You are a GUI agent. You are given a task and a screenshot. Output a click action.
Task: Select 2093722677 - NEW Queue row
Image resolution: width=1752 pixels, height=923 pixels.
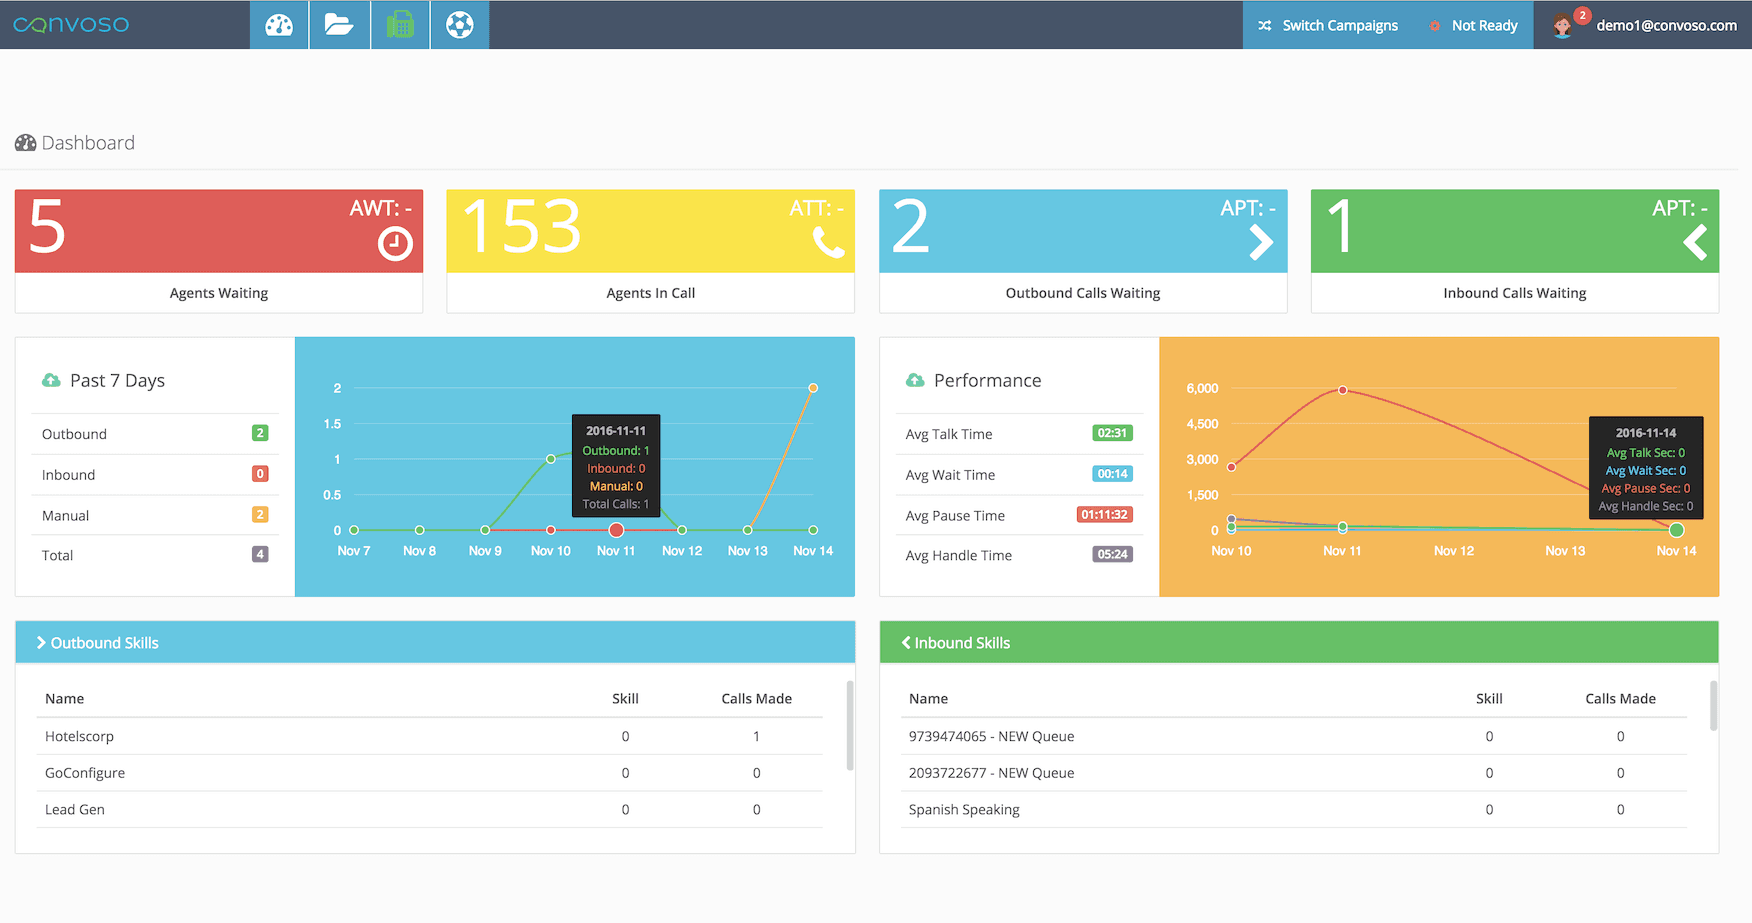pyautogui.click(x=1294, y=773)
